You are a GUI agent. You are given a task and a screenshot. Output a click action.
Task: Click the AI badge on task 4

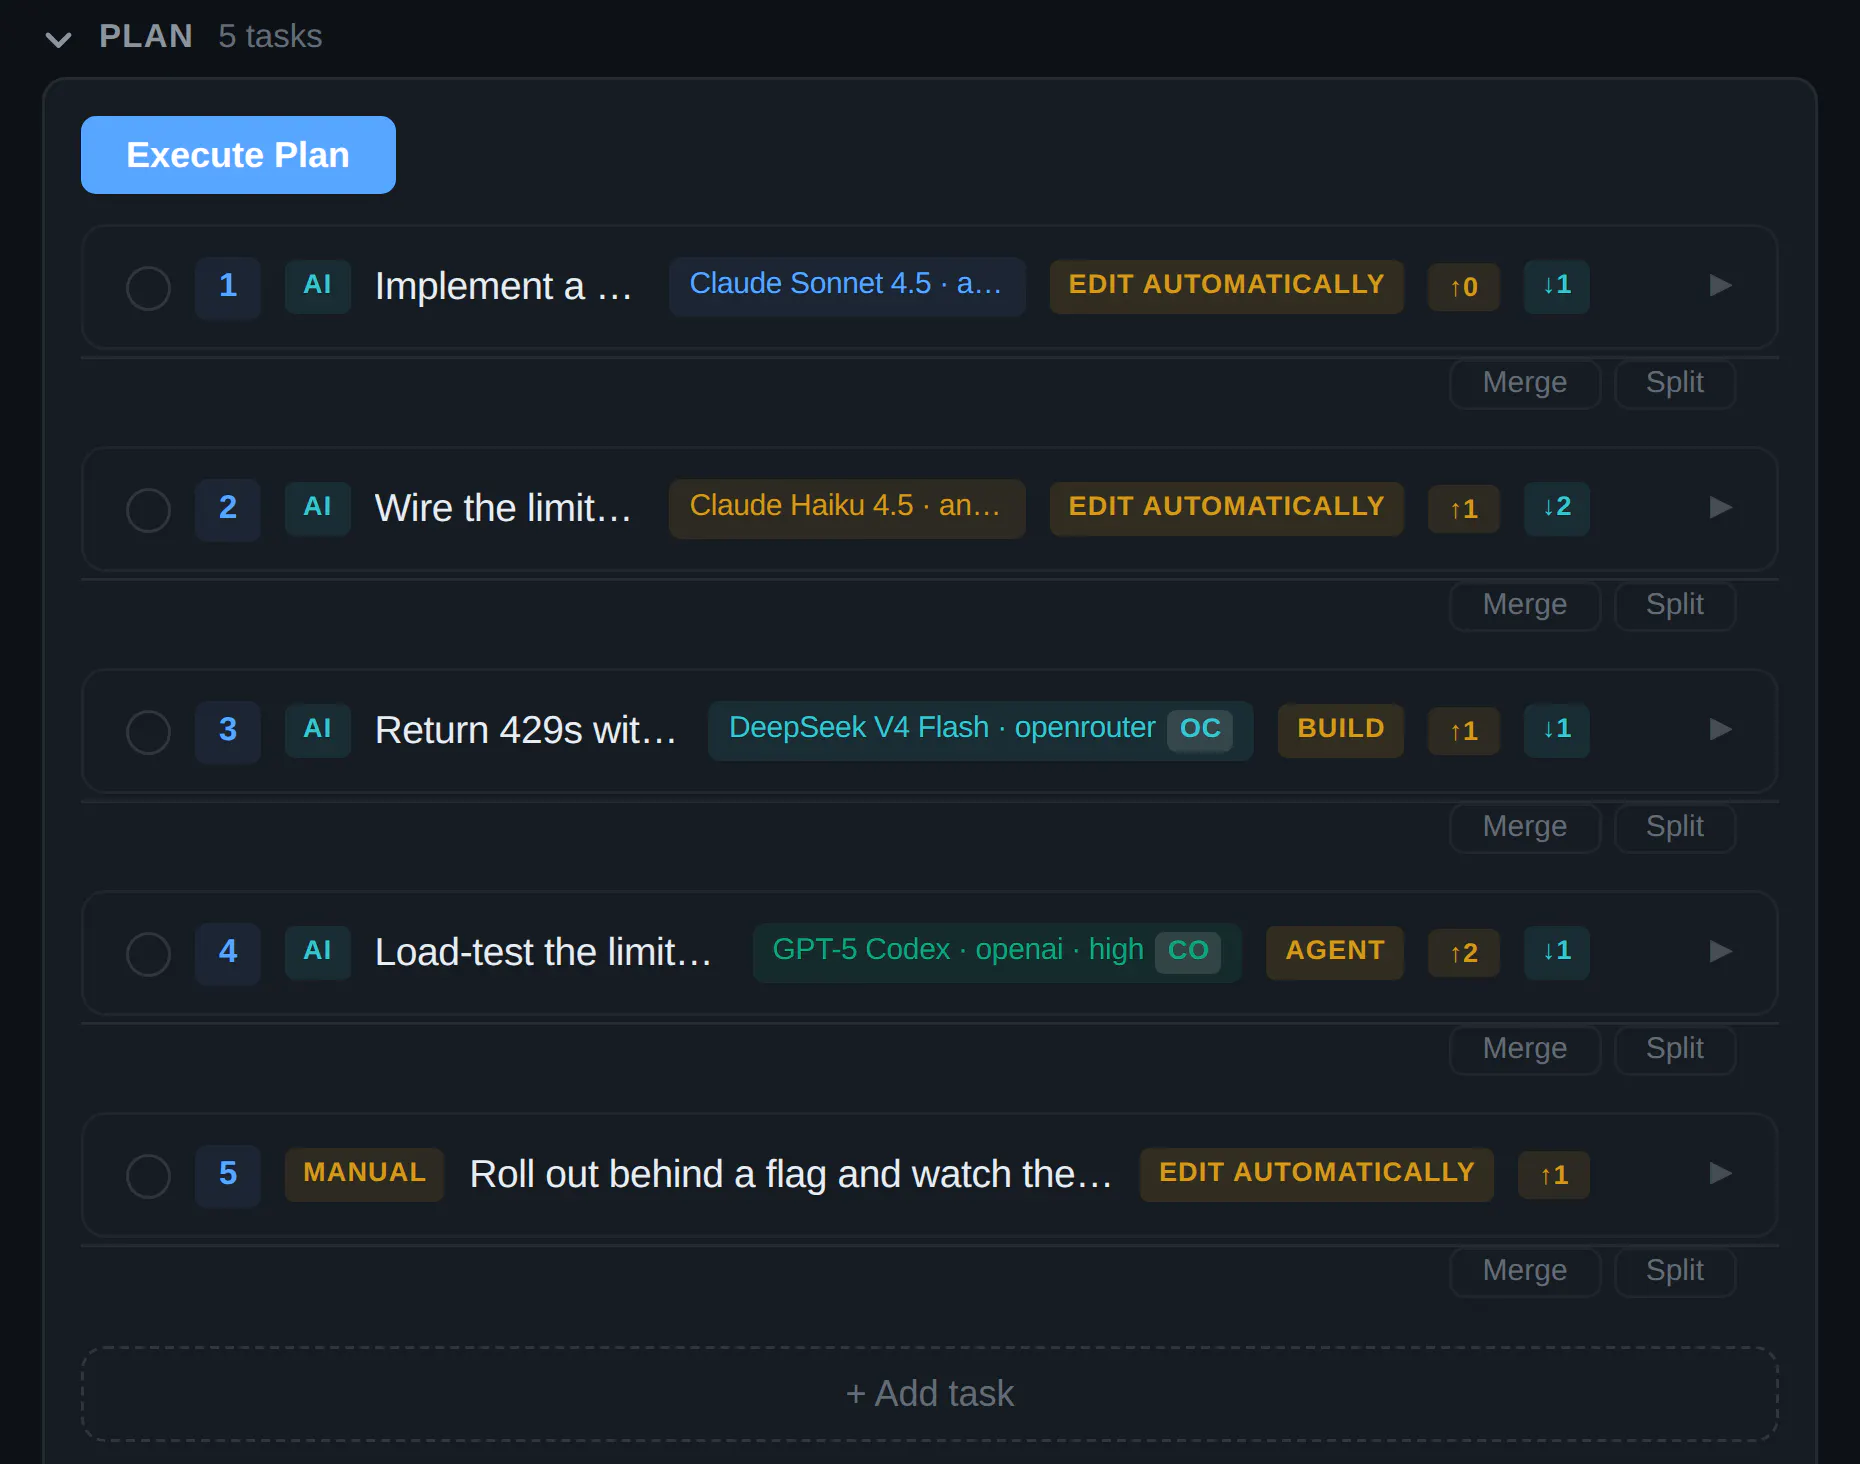(318, 952)
